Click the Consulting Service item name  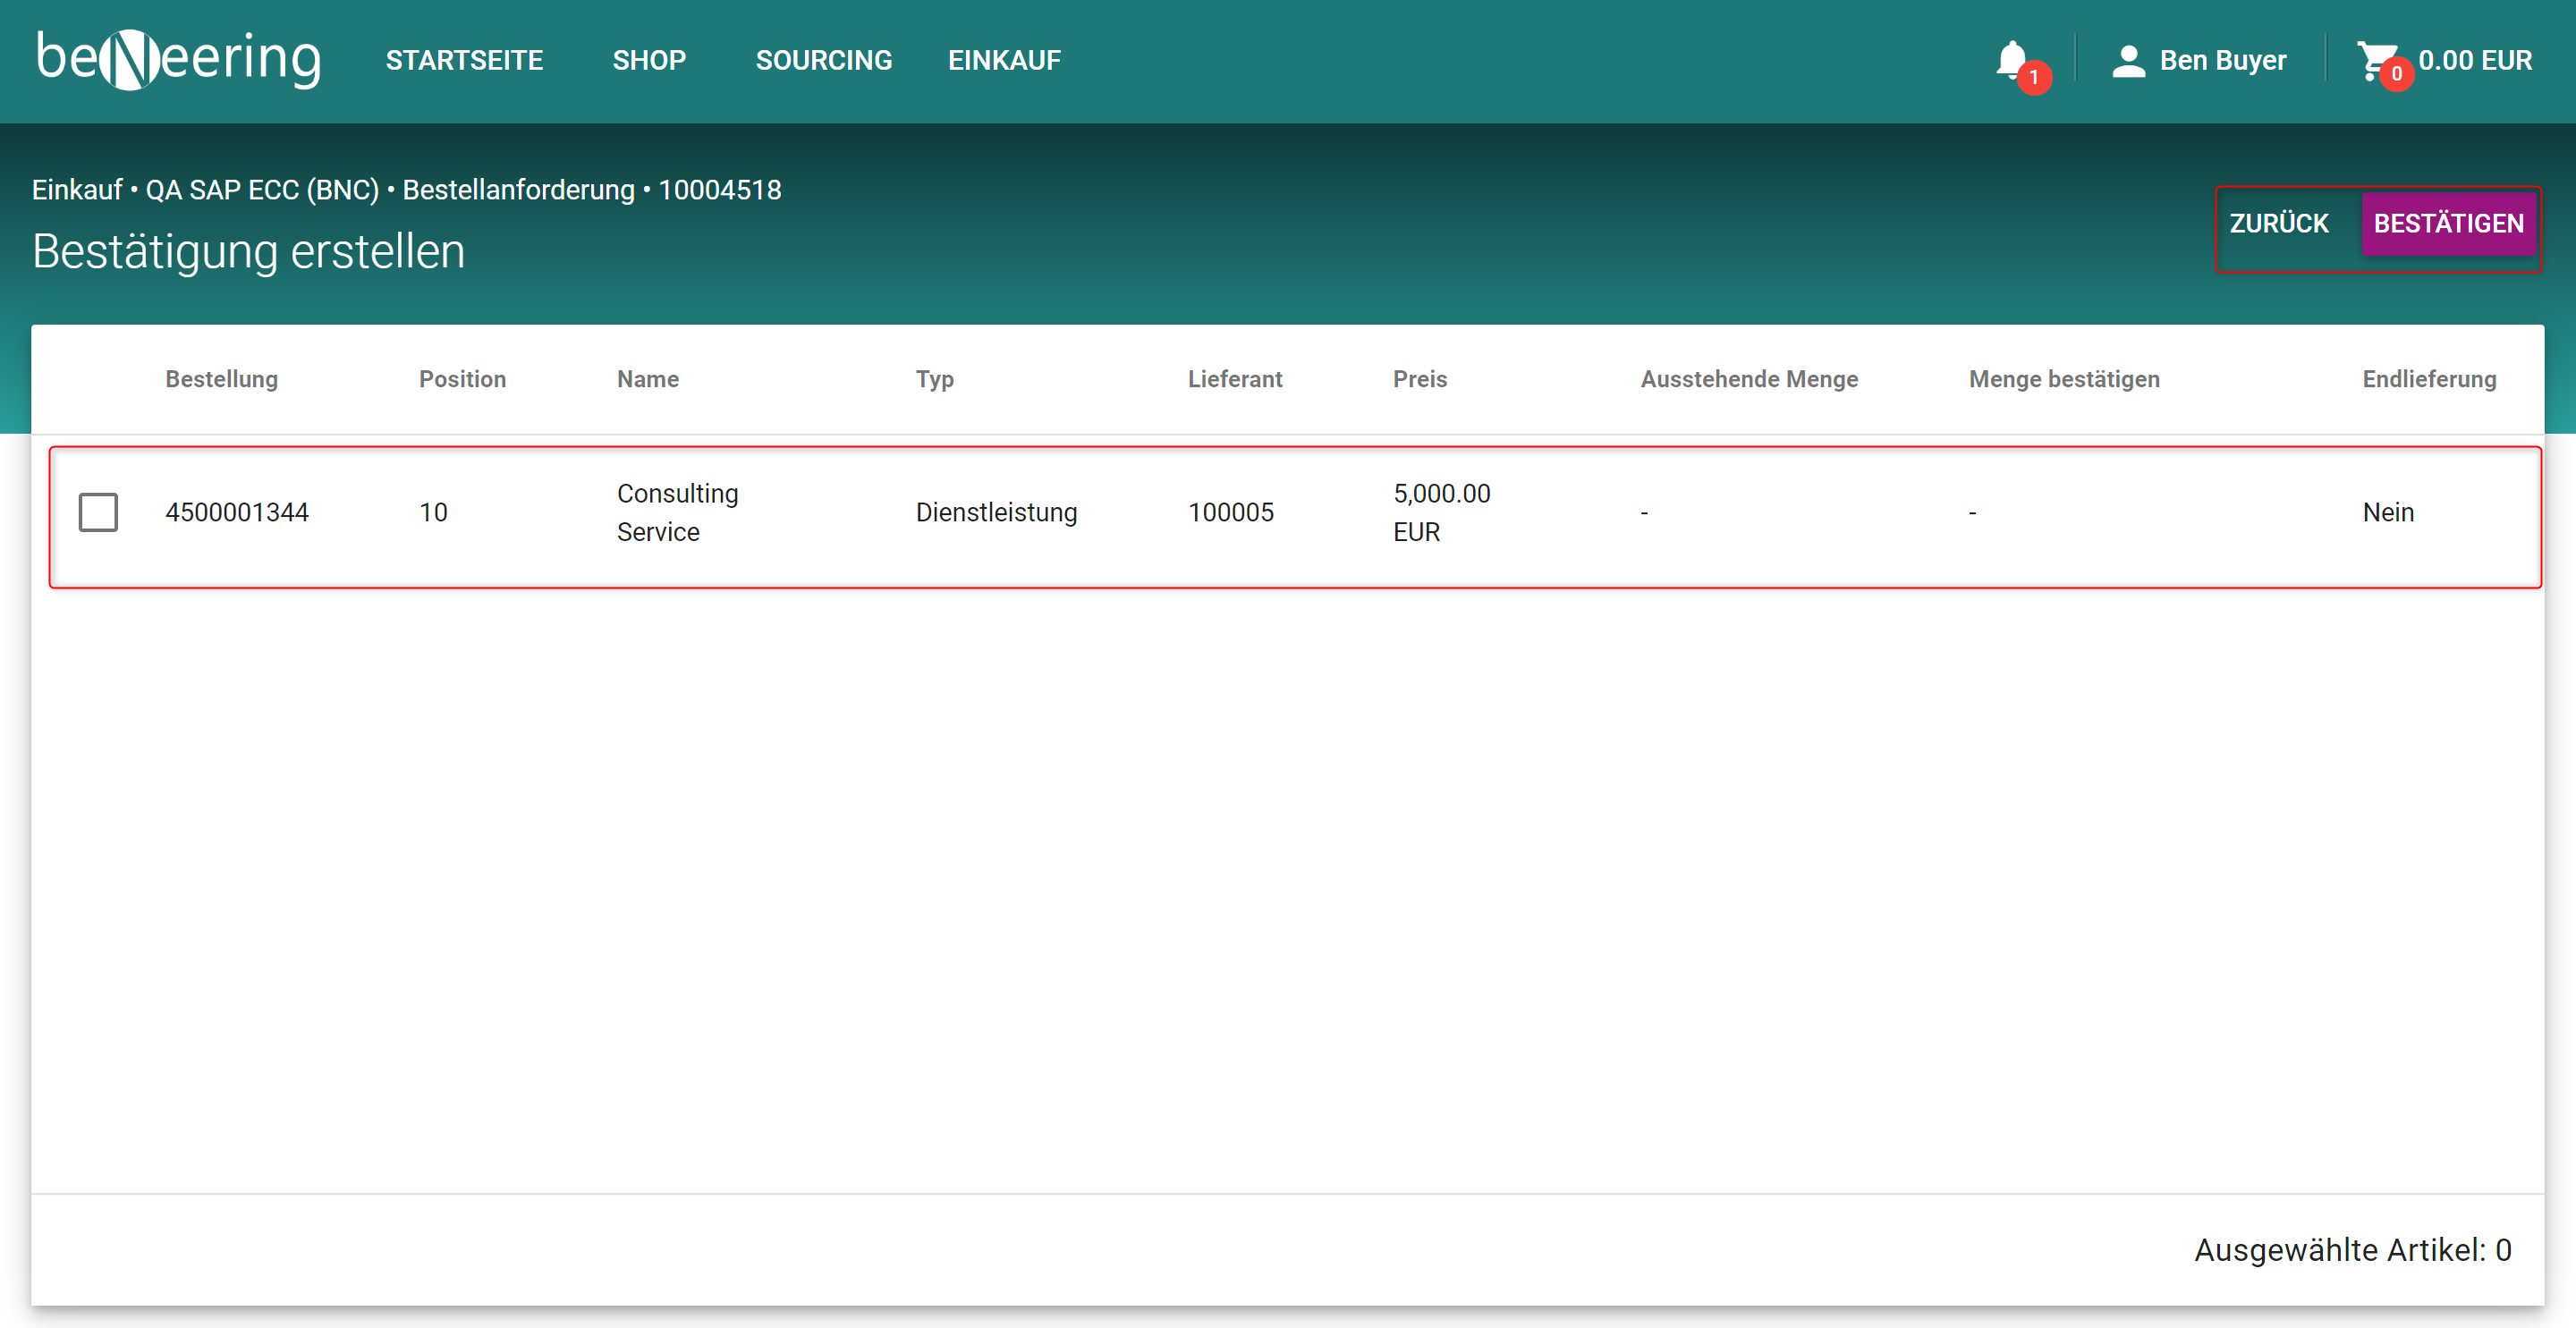677,512
